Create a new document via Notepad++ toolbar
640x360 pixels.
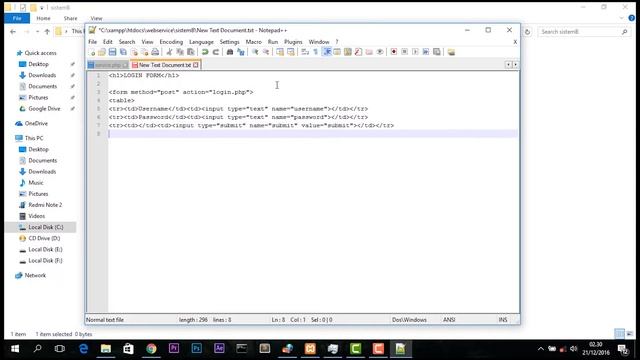tap(92, 52)
